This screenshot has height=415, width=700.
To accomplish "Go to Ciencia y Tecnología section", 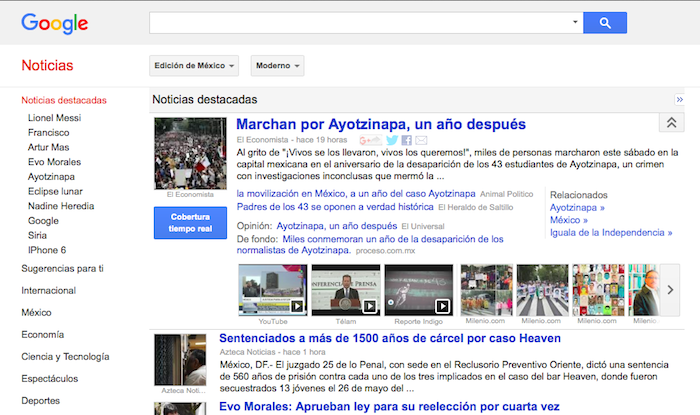I will tap(65, 356).
